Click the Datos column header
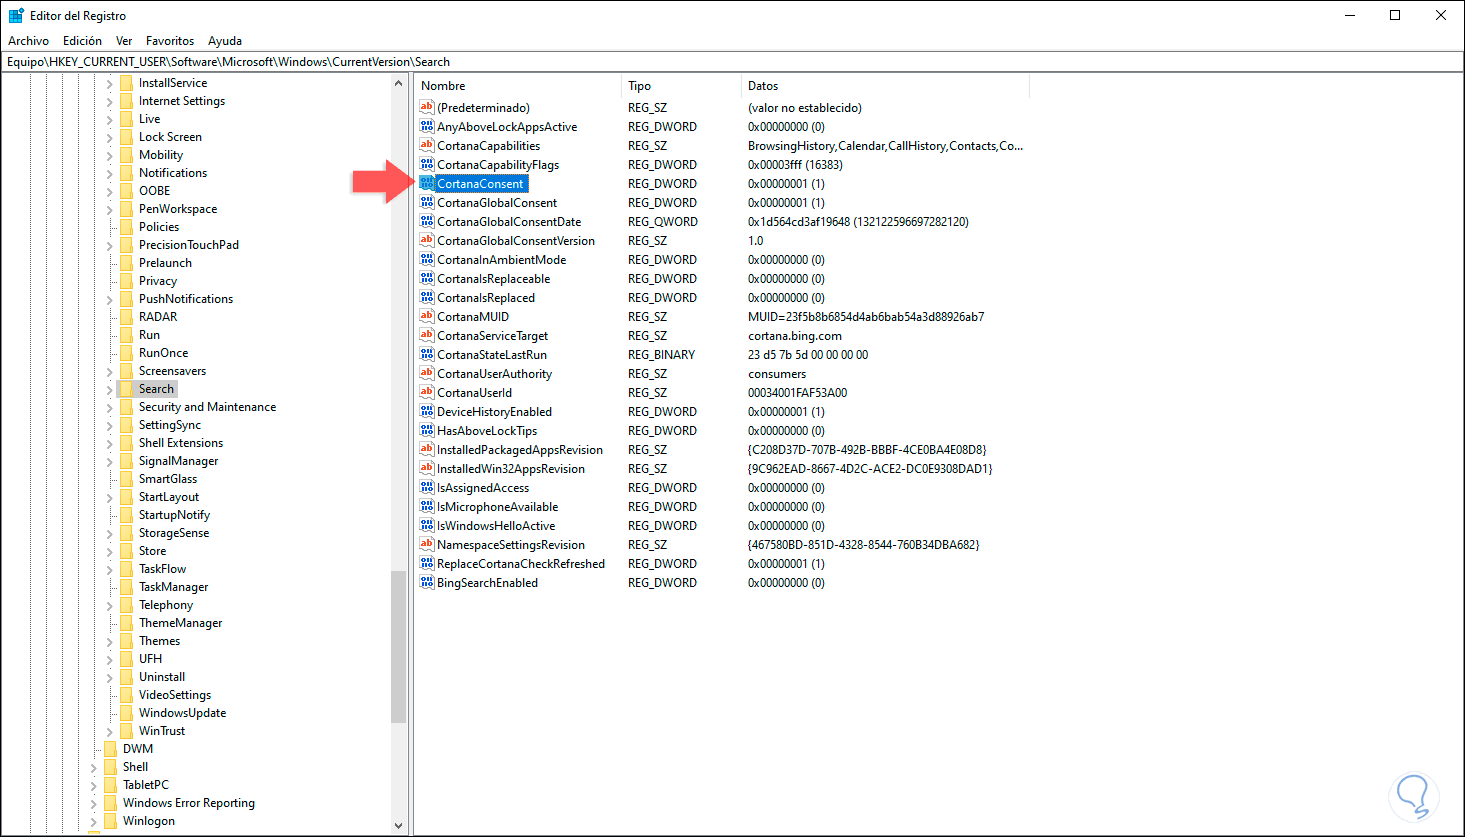The image size is (1465, 837). [x=885, y=86]
